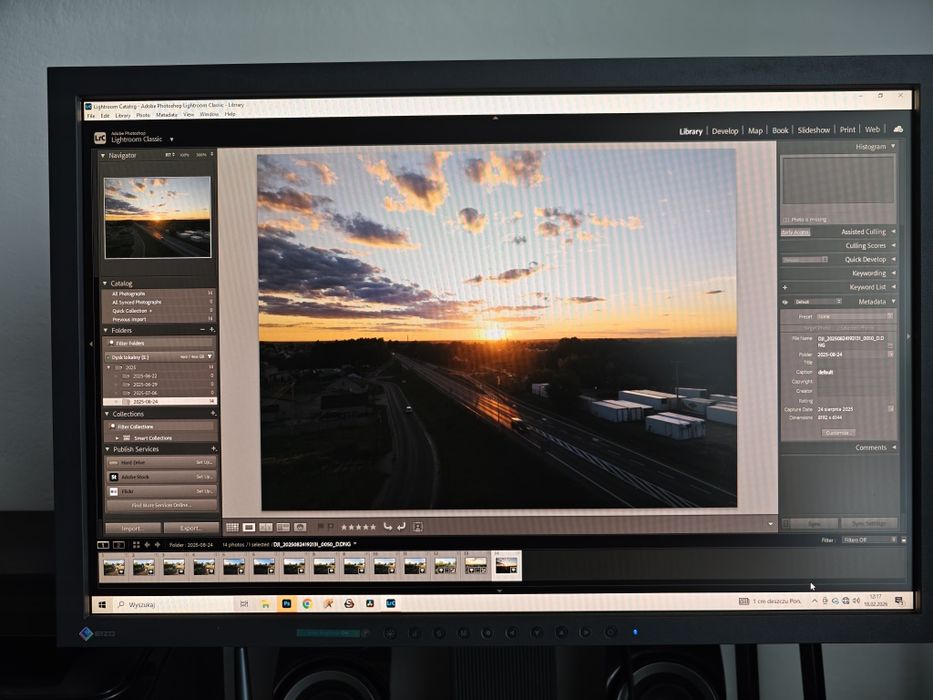Screen dimensions: 933x700
Task: Click Lightroom Classic taskbar icon
Action: [391, 603]
